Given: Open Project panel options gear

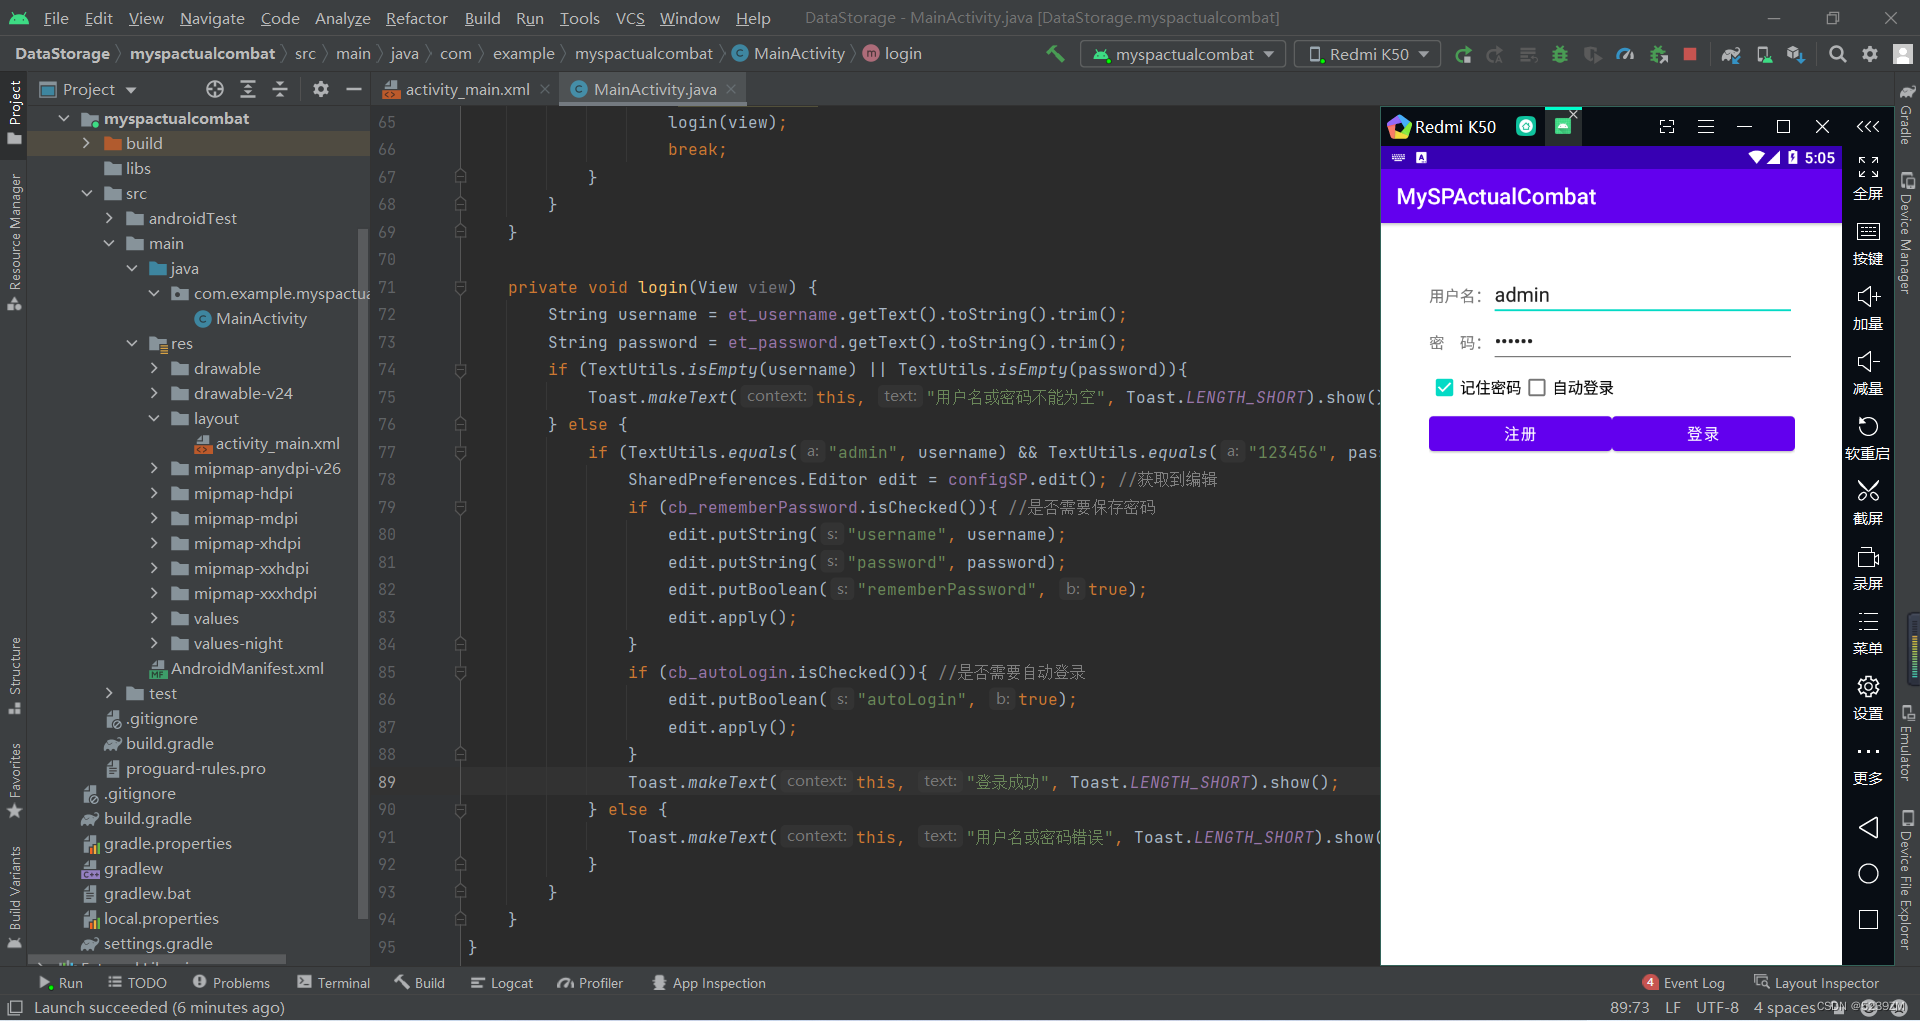Looking at the screenshot, I should pos(321,90).
